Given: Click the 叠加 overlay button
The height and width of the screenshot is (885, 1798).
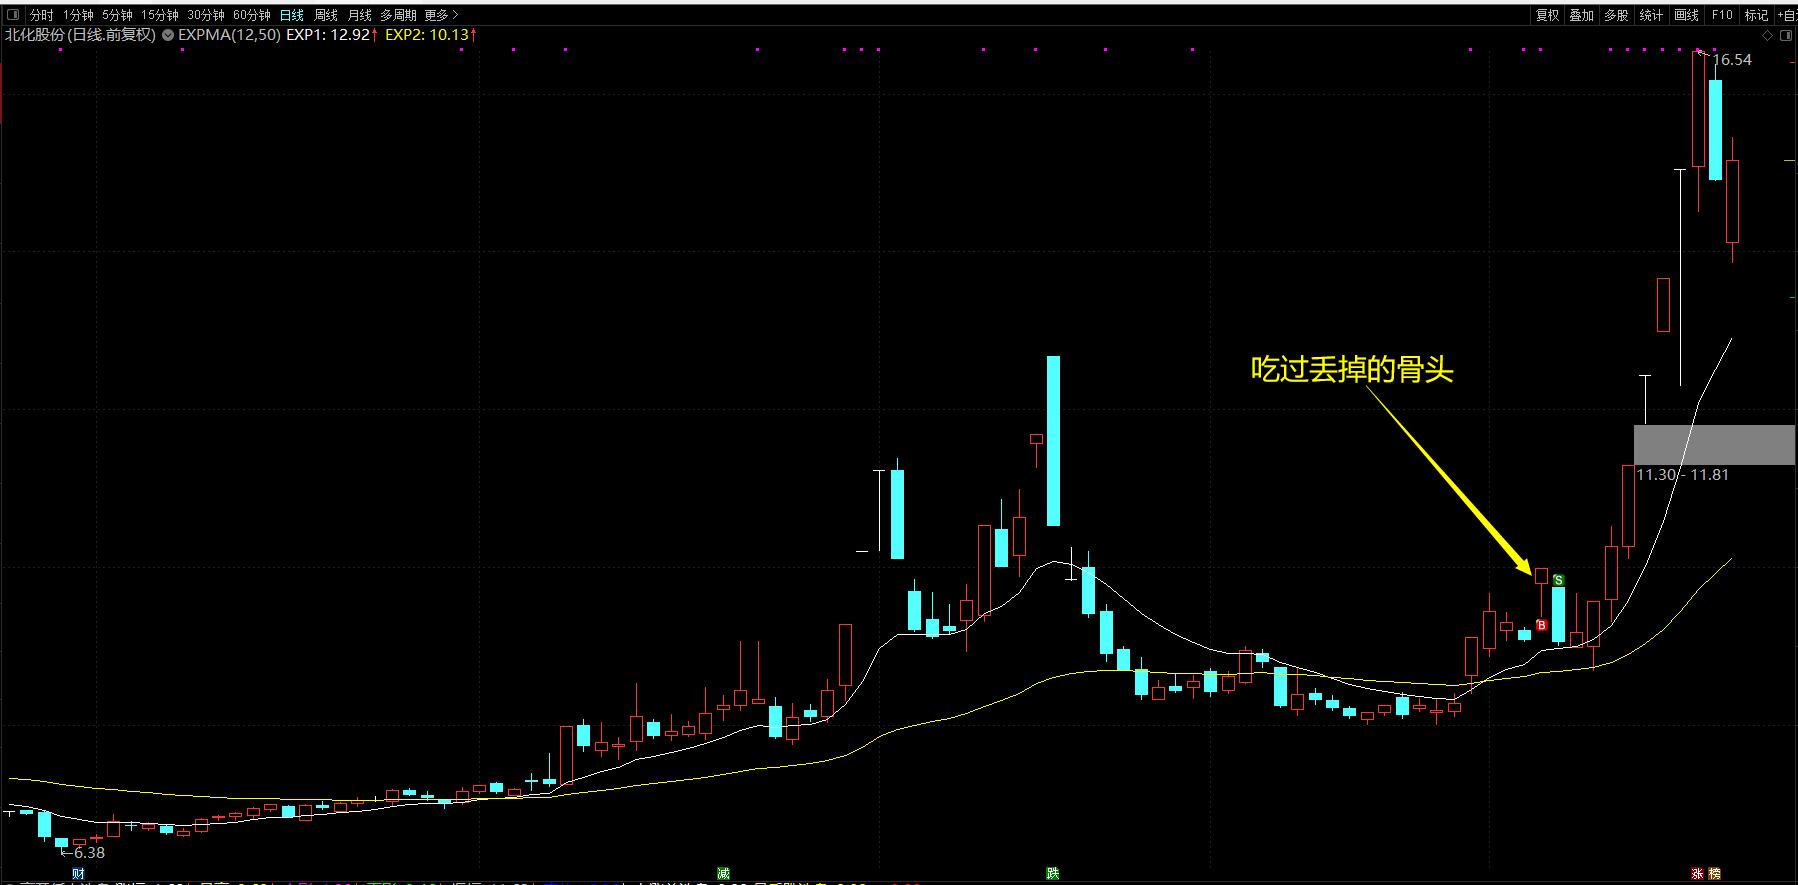Looking at the screenshot, I should click(x=1581, y=15).
